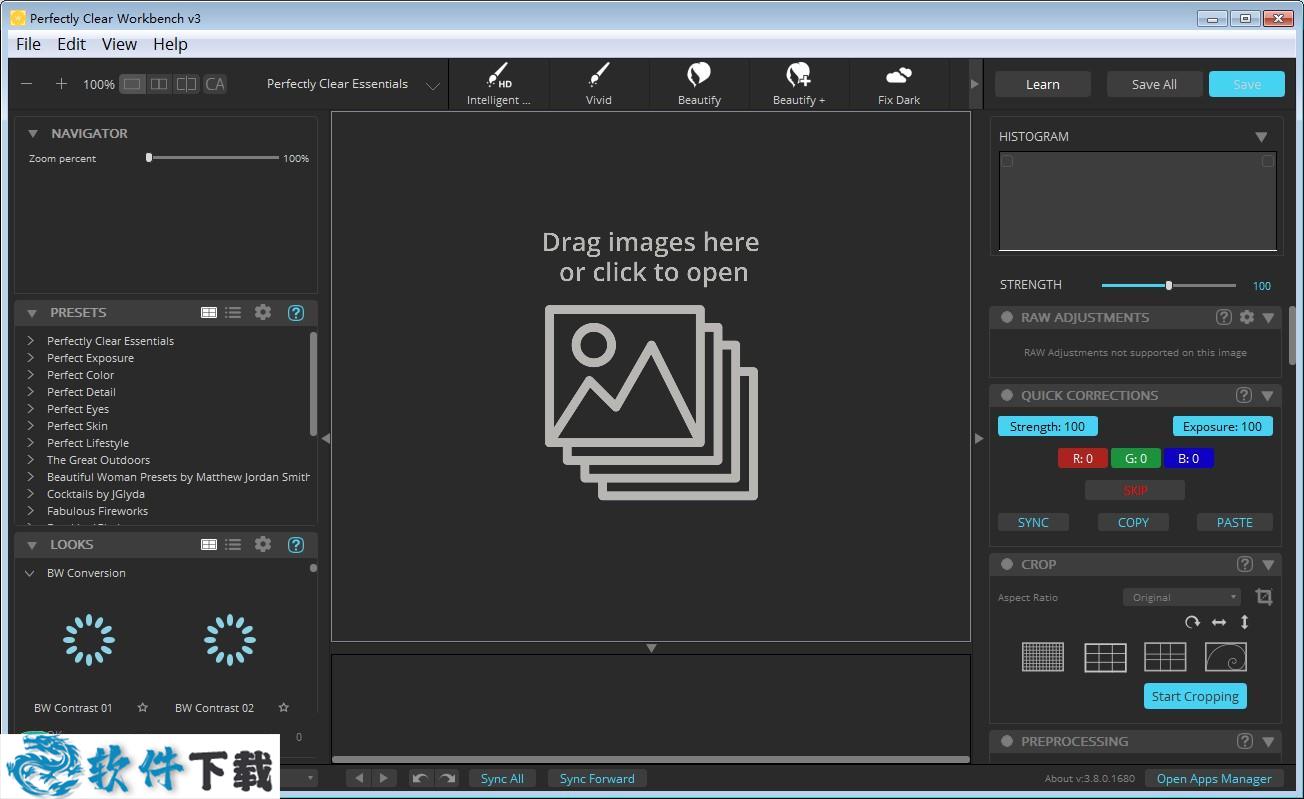Toggle the histogram left clipping checkbox
1304x799 pixels.
pos(1007,161)
